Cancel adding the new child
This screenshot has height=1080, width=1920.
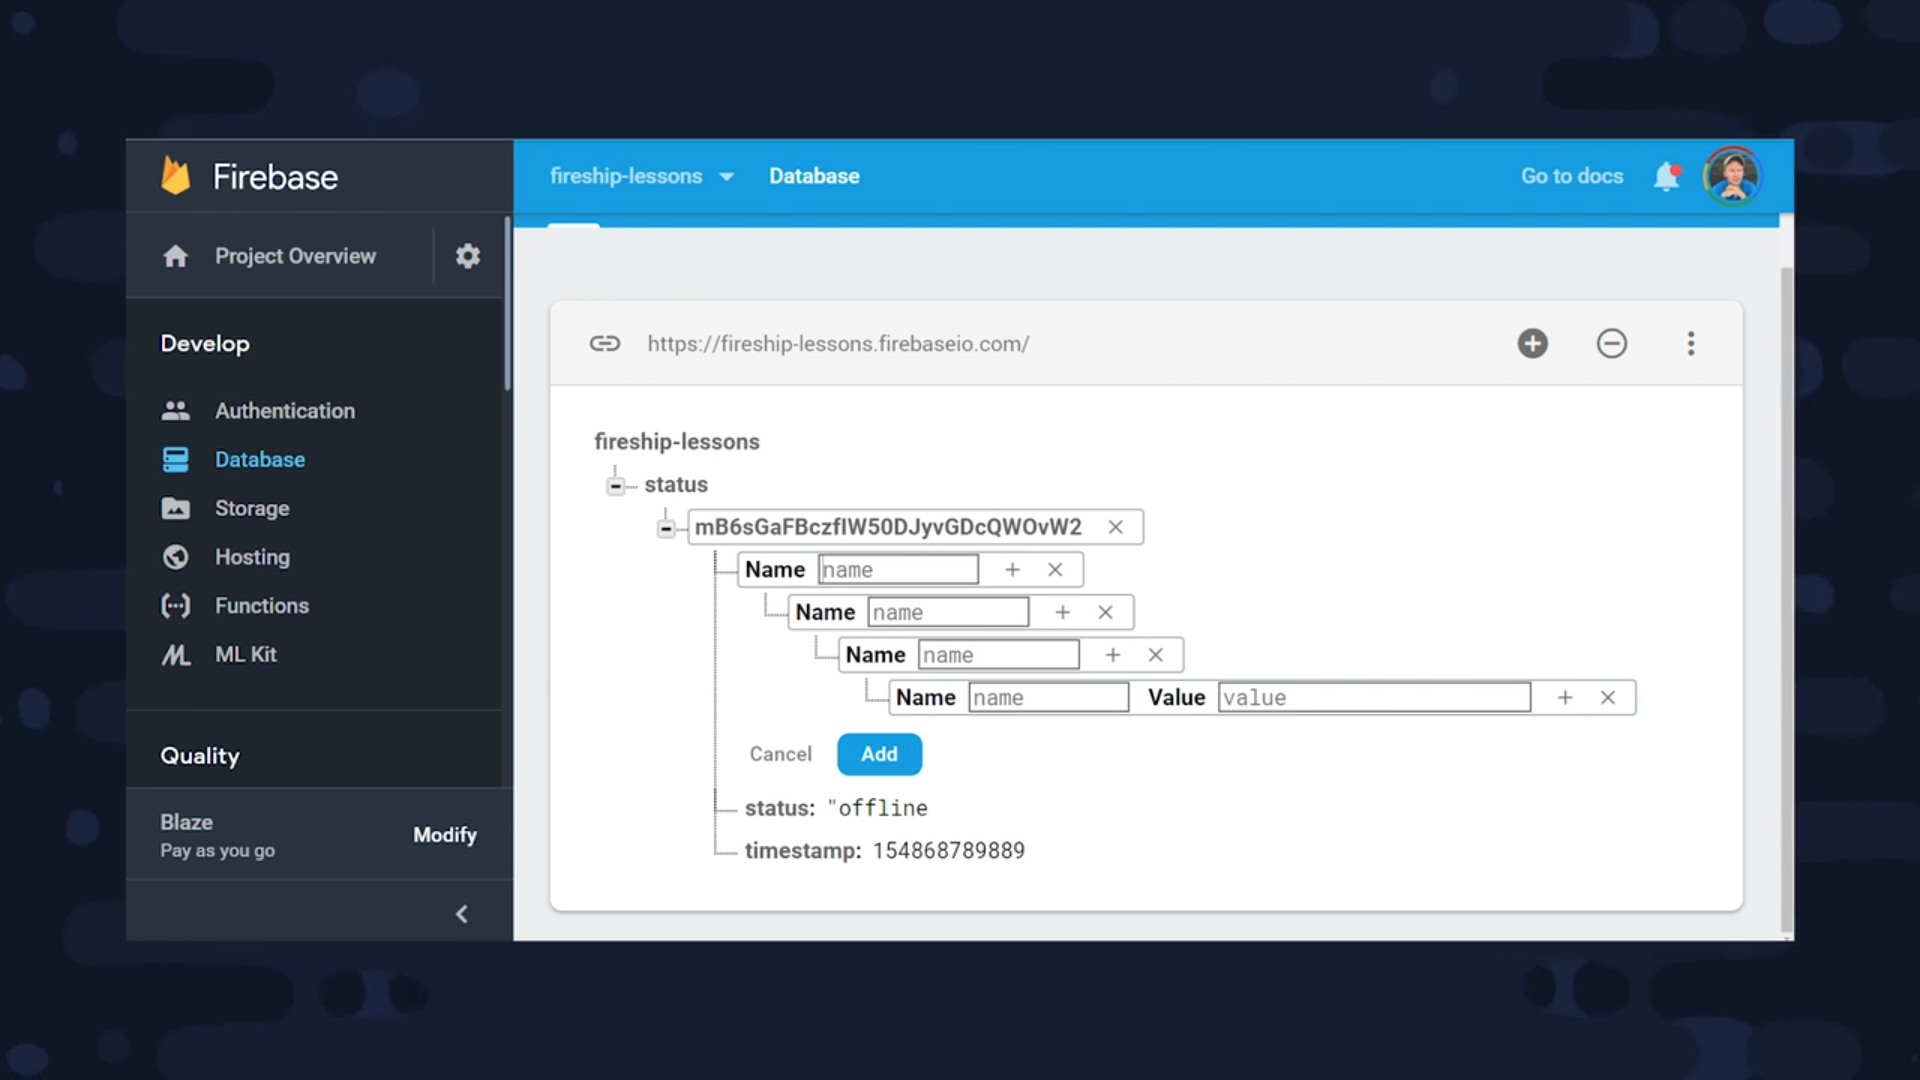781,754
